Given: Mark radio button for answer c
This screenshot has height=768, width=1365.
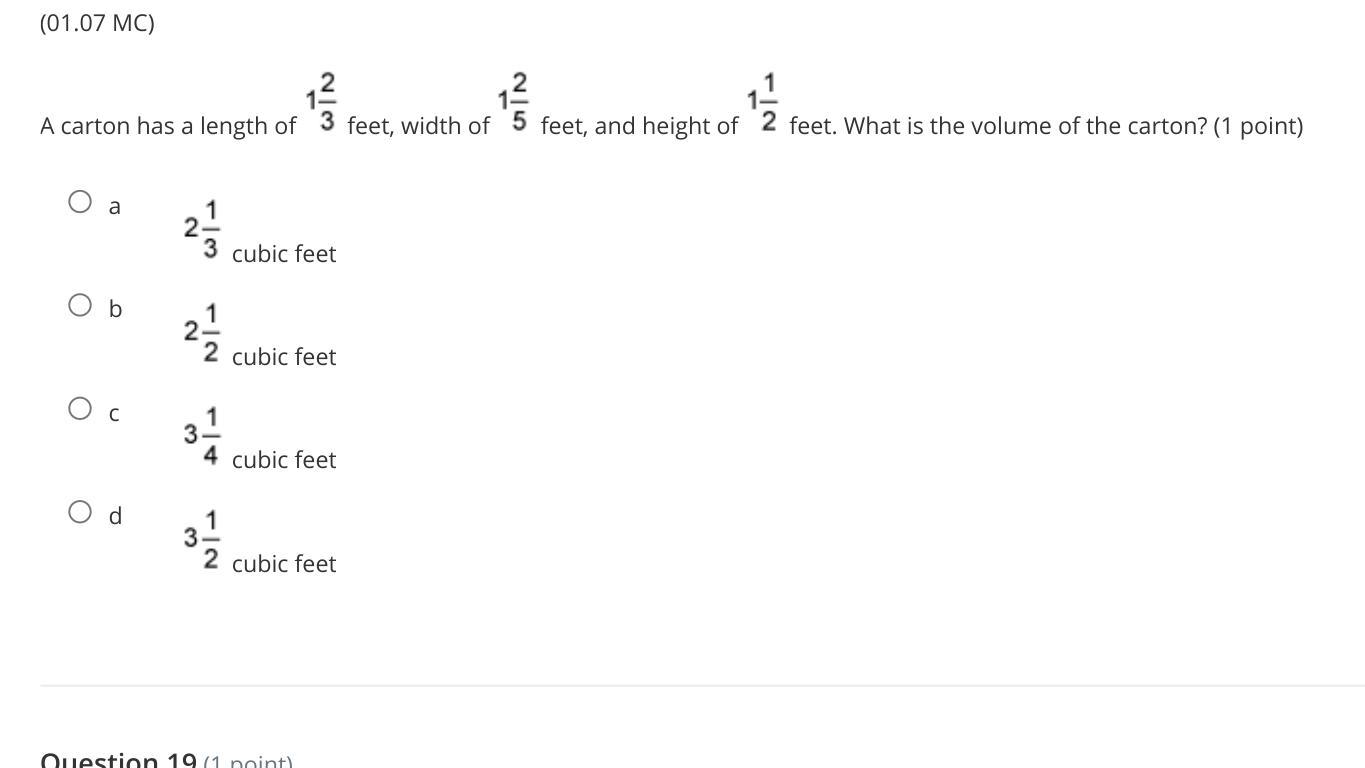Looking at the screenshot, I should 80,408.
